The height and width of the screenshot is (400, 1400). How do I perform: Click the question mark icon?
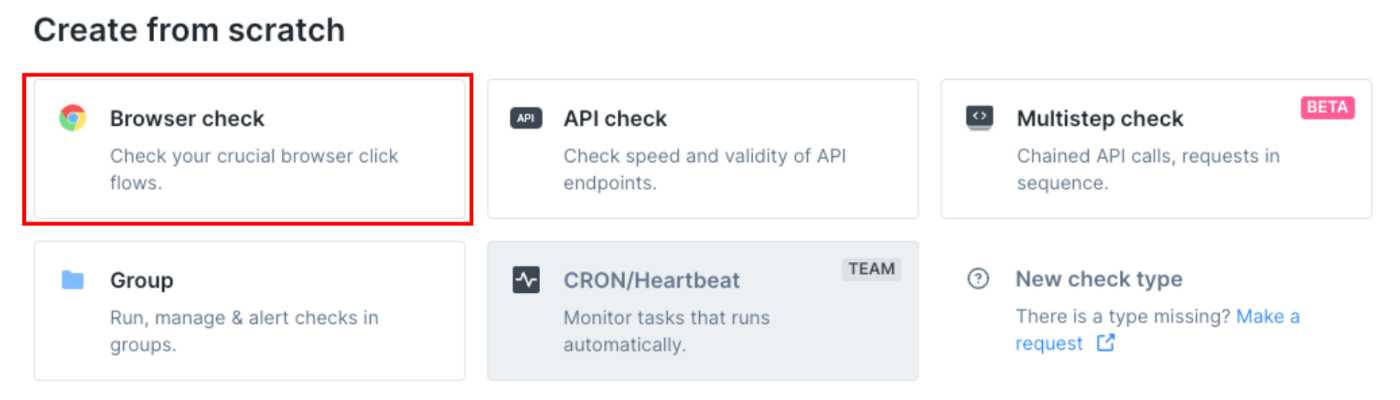[x=978, y=279]
